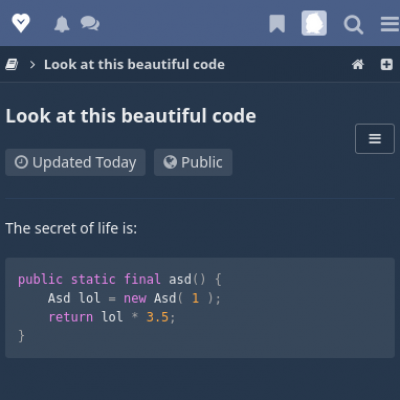Click breadcrumb 'Look at this beautiful code'
The height and width of the screenshot is (400, 400).
134,64
